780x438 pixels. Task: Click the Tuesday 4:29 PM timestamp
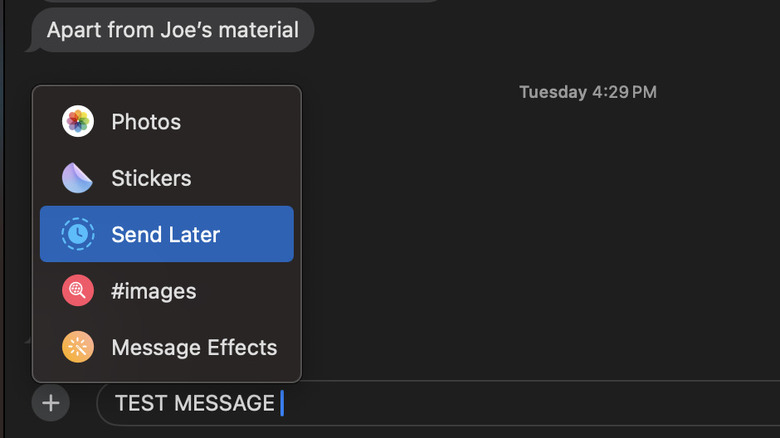[x=588, y=92]
